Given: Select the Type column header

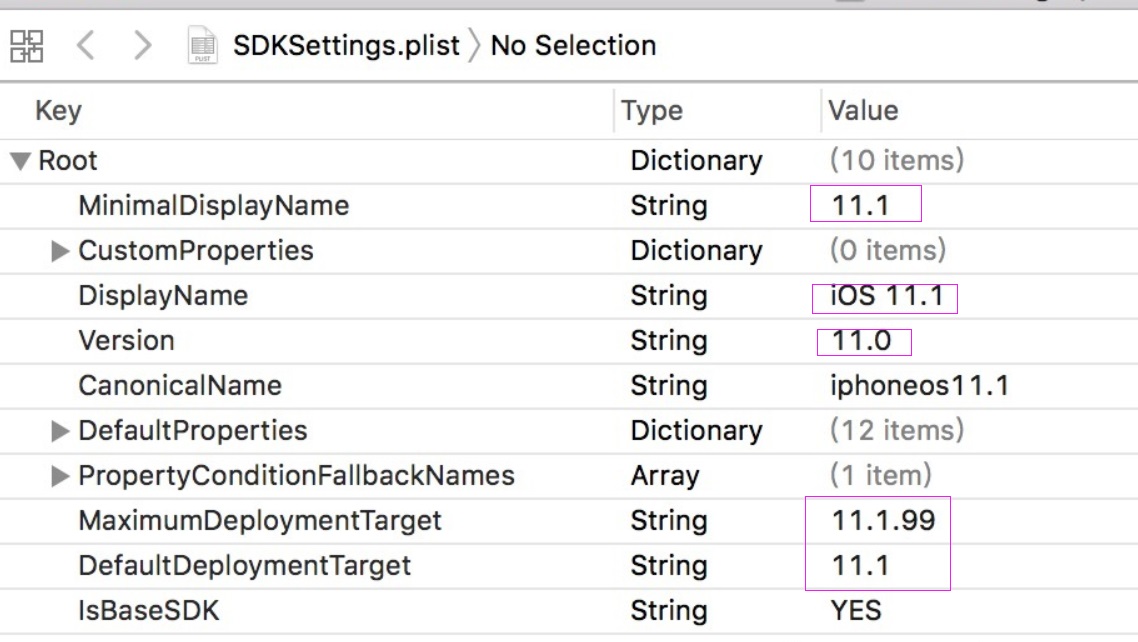Looking at the screenshot, I should [652, 111].
